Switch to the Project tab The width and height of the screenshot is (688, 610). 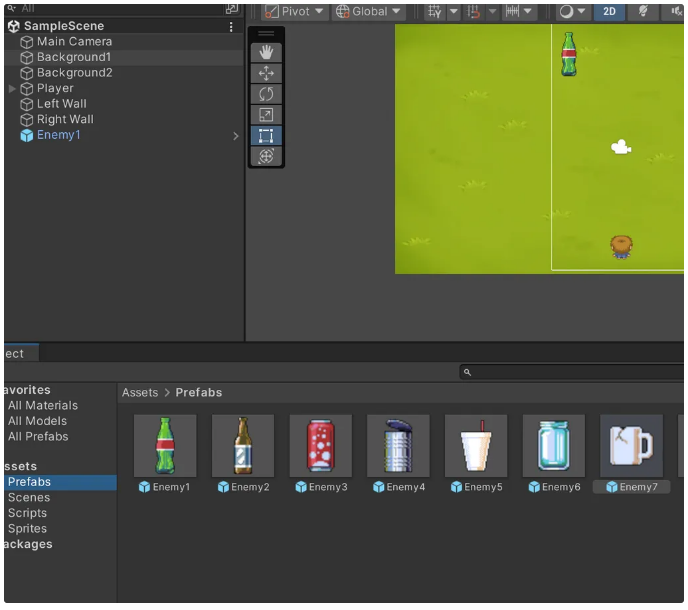coord(20,354)
